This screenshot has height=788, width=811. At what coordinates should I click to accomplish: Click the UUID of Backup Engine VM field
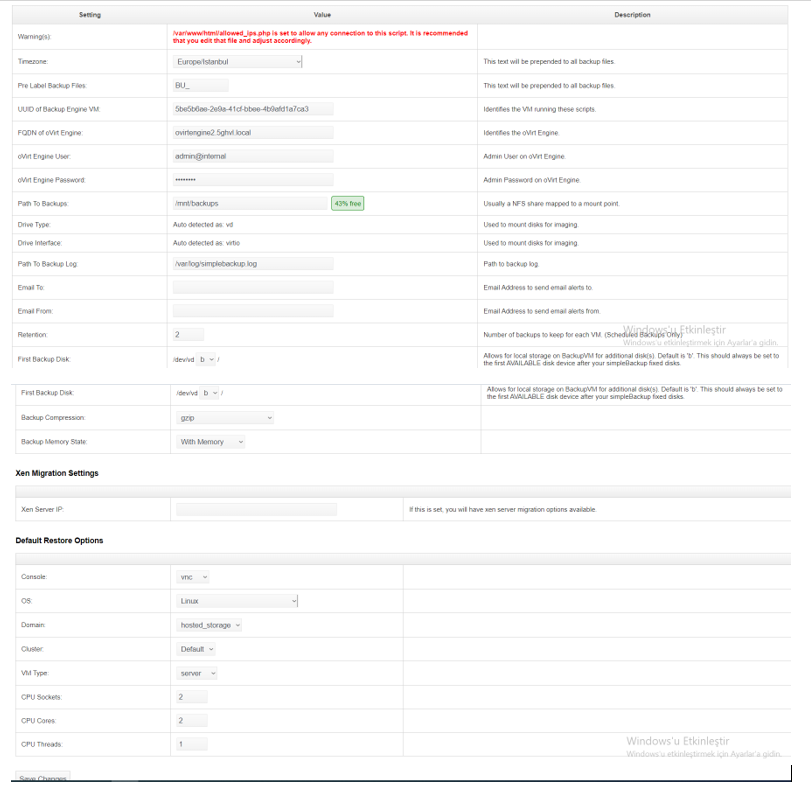pos(252,108)
